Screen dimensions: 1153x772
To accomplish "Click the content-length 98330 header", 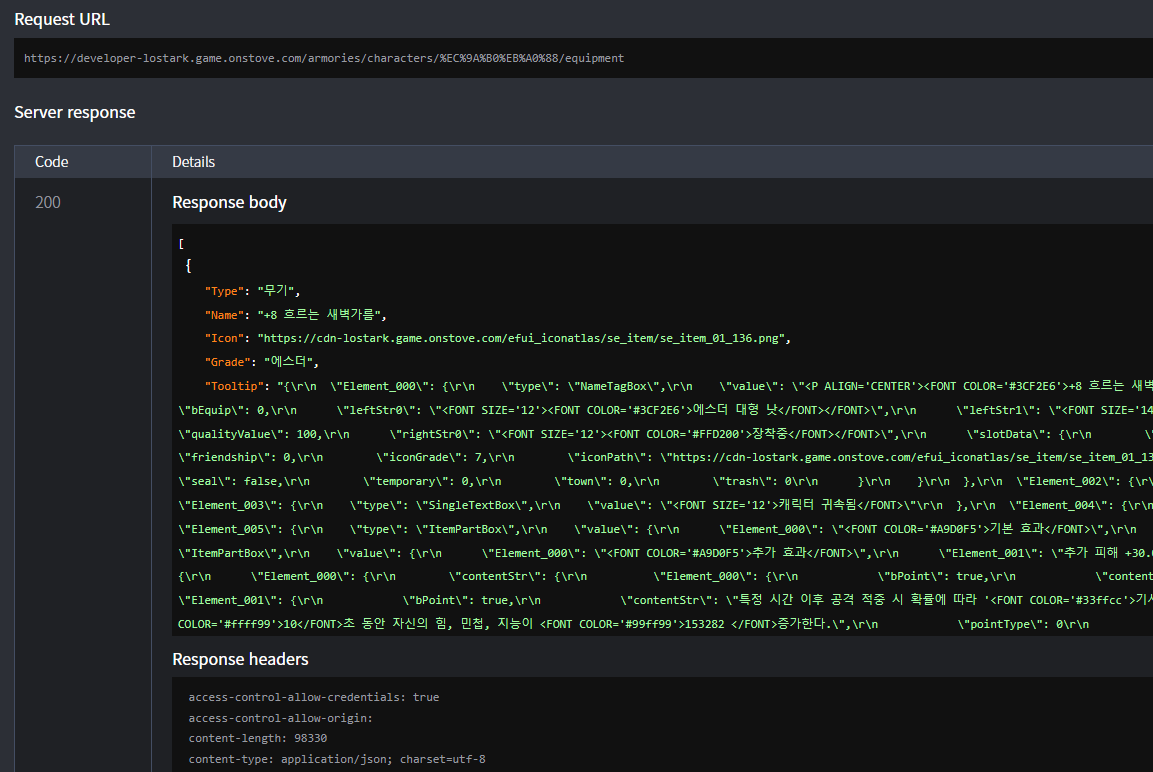I will [257, 738].
